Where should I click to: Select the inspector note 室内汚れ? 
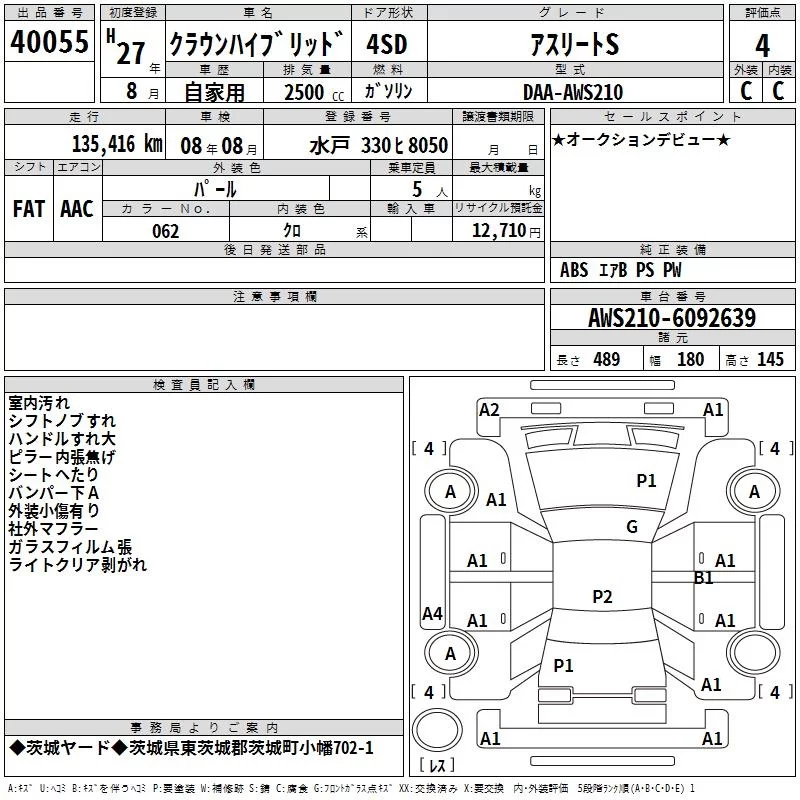(x=39, y=403)
